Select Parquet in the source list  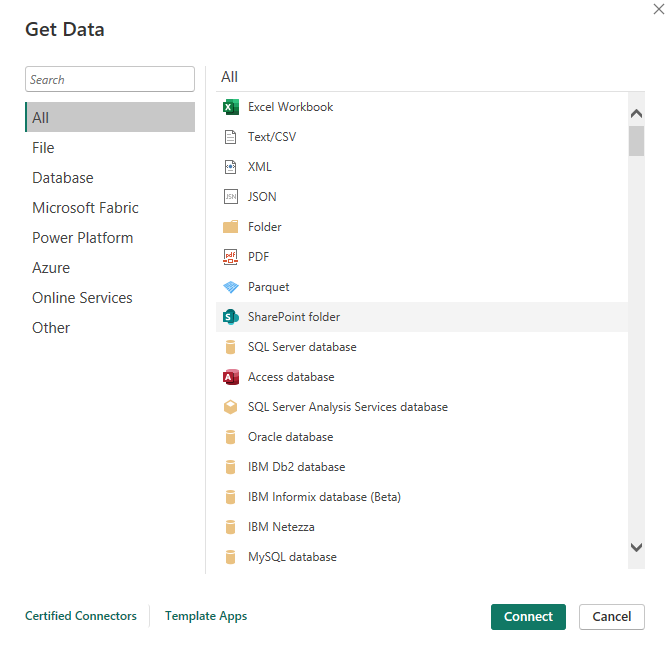[x=268, y=287]
